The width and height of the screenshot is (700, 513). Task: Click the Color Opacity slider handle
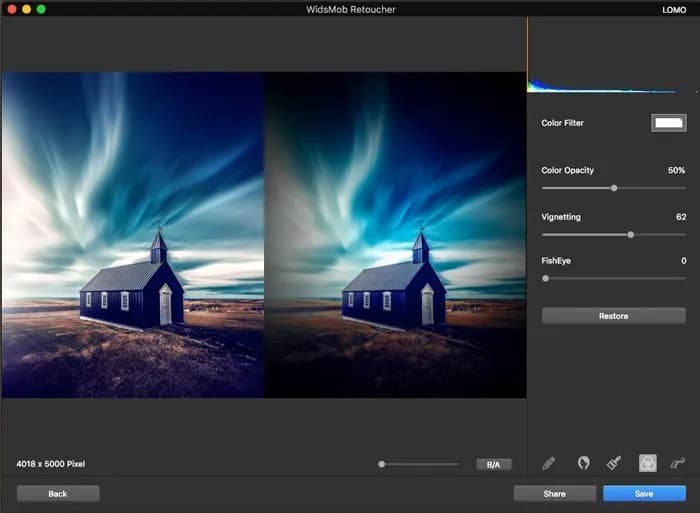[x=614, y=188]
